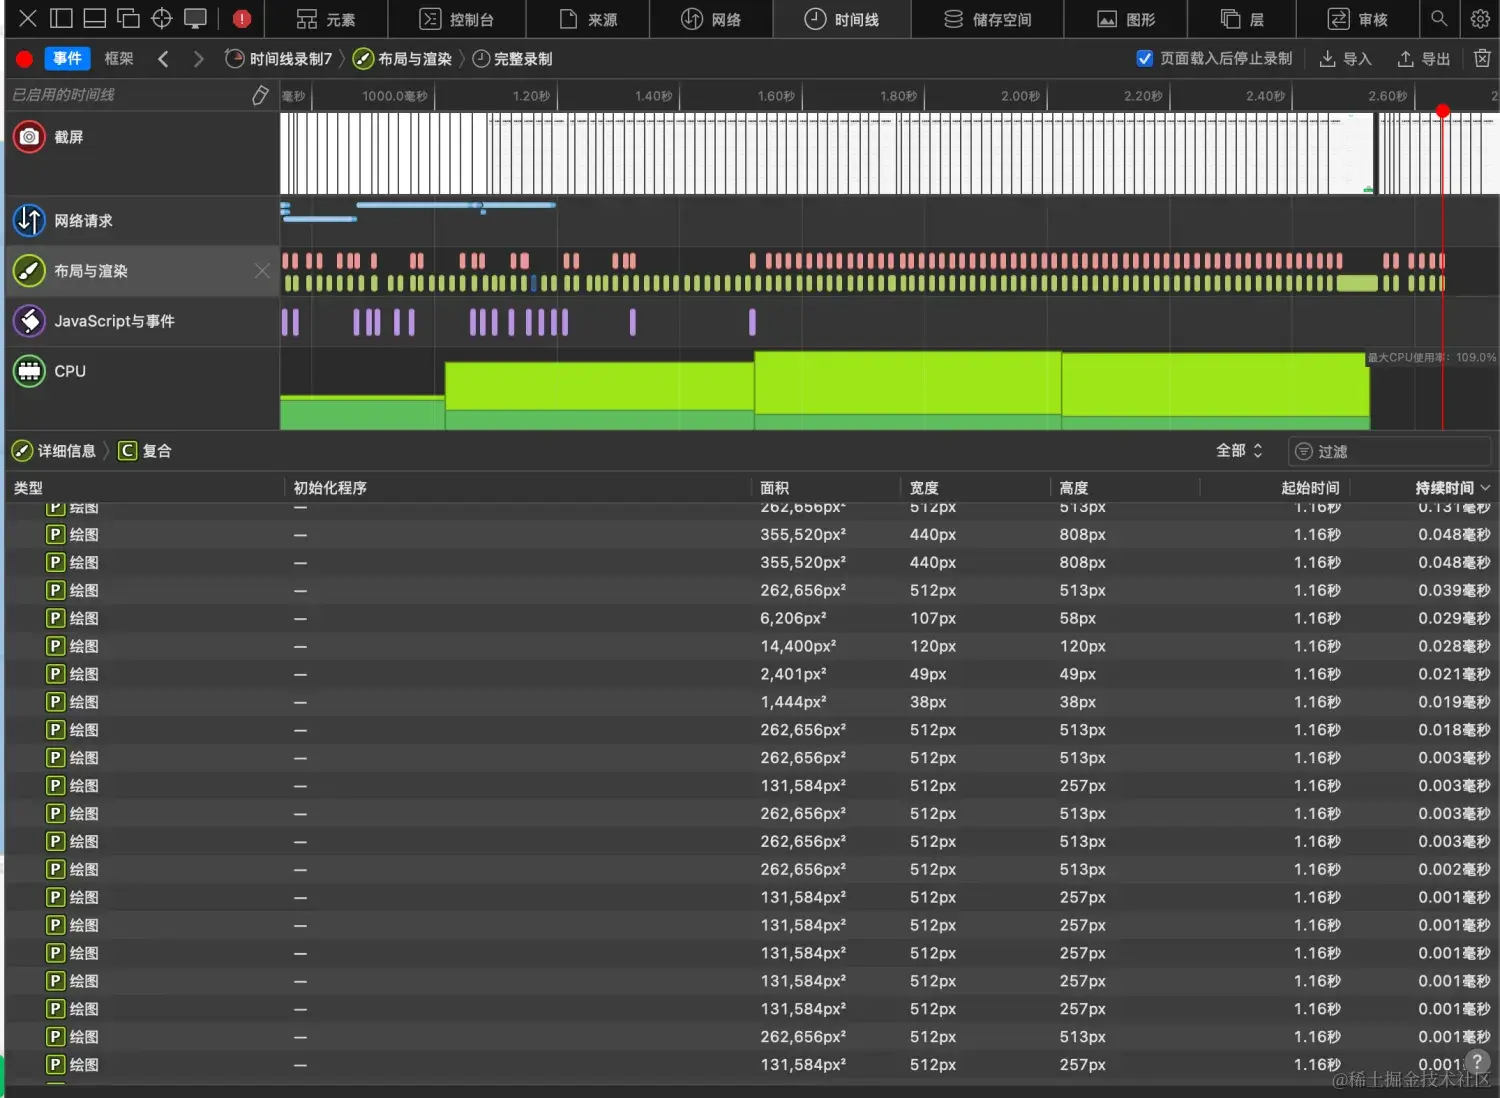Detach inspector into separate window icon

[x=128, y=18]
